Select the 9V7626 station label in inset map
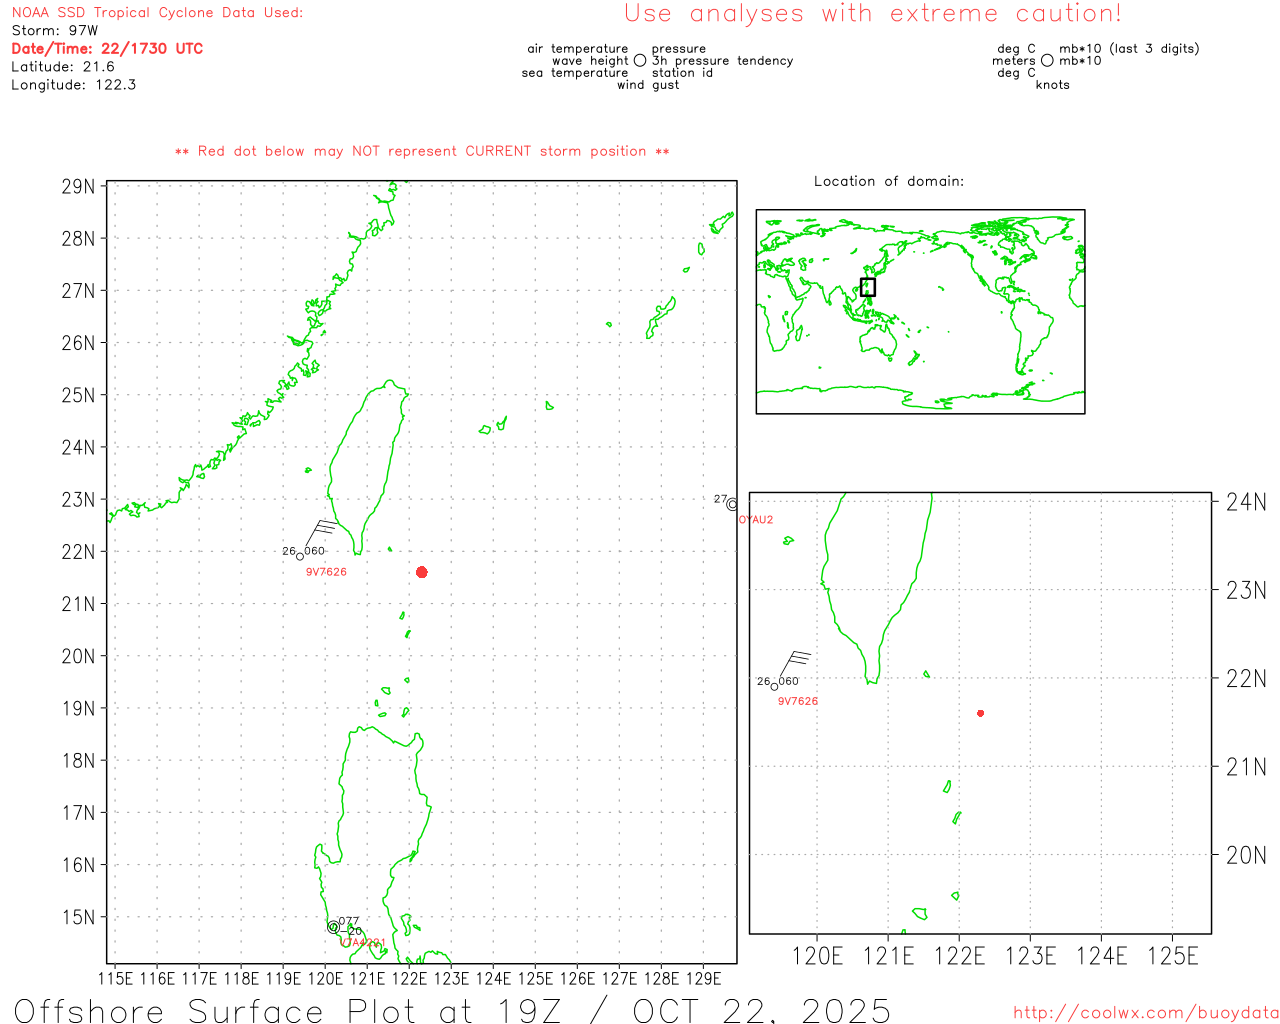The image size is (1280, 1024). [797, 701]
